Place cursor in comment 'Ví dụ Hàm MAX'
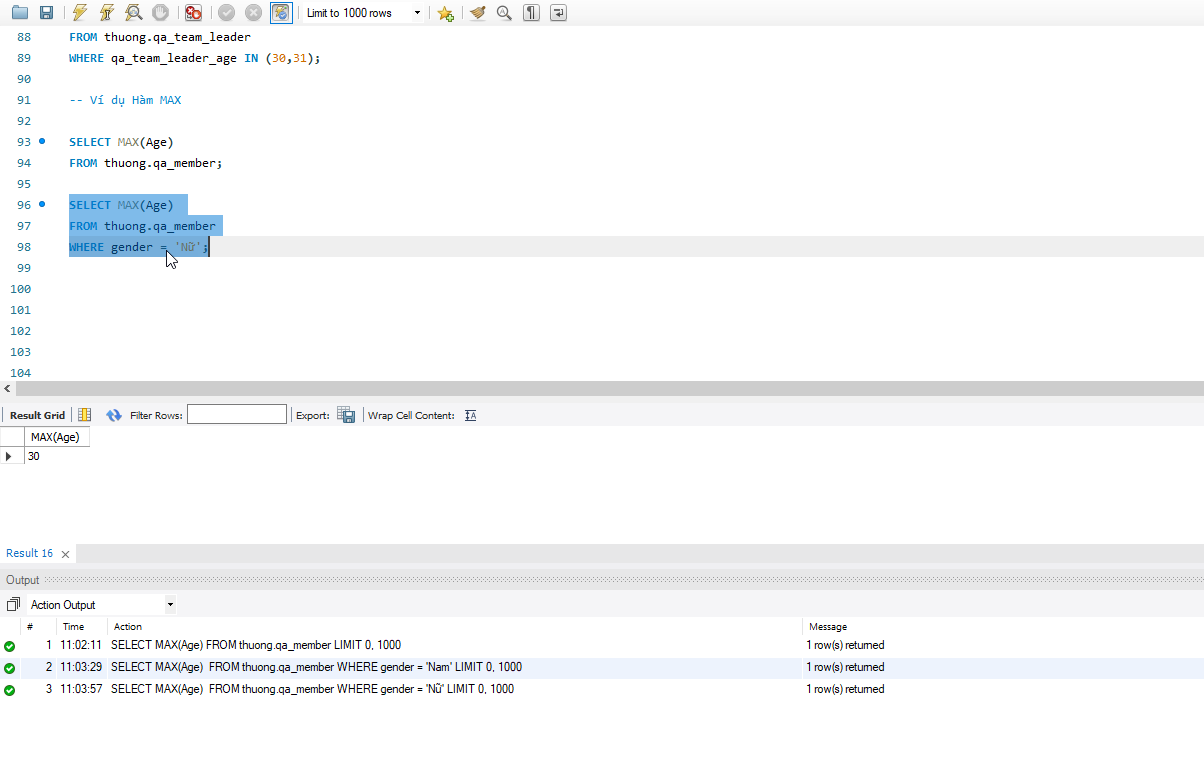The height and width of the screenshot is (768, 1204). [136, 100]
